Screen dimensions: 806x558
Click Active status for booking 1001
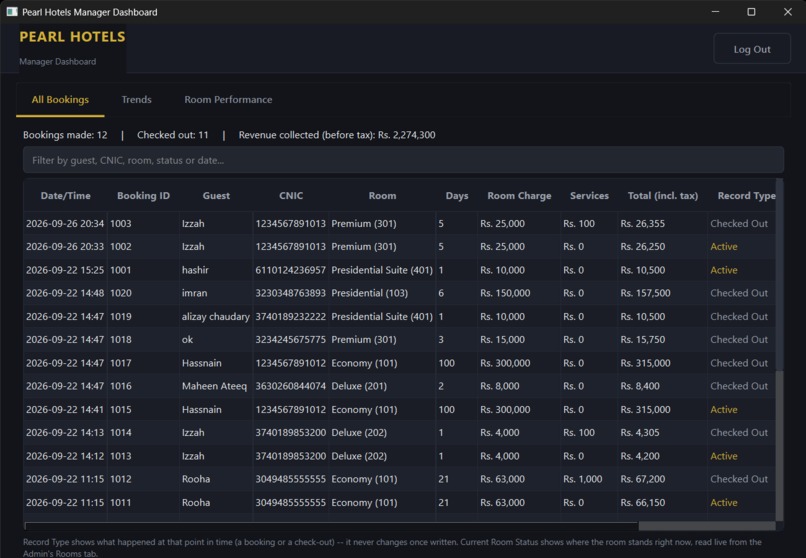tap(724, 270)
